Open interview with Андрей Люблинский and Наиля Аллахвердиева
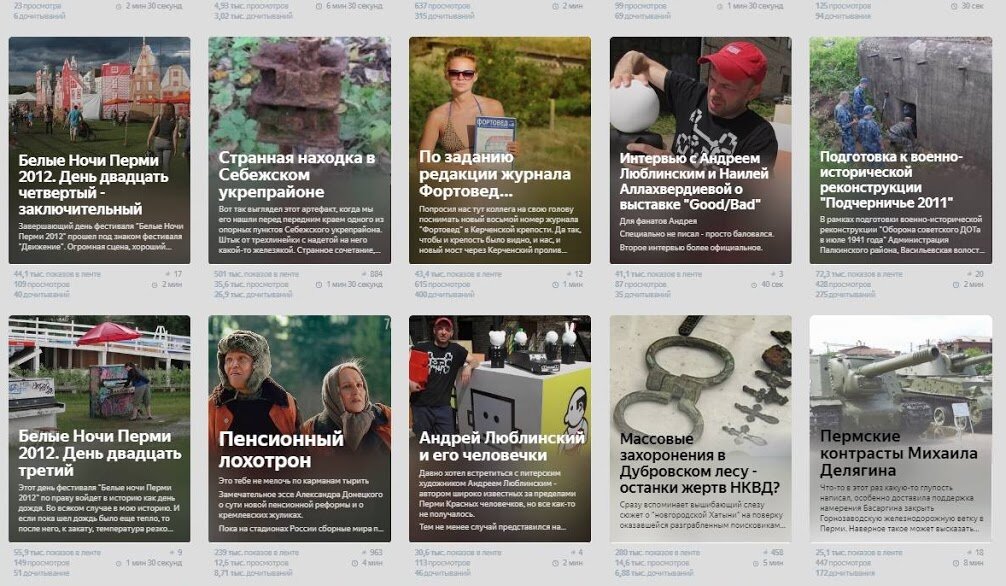The width and height of the screenshot is (1006, 586). tap(701, 150)
